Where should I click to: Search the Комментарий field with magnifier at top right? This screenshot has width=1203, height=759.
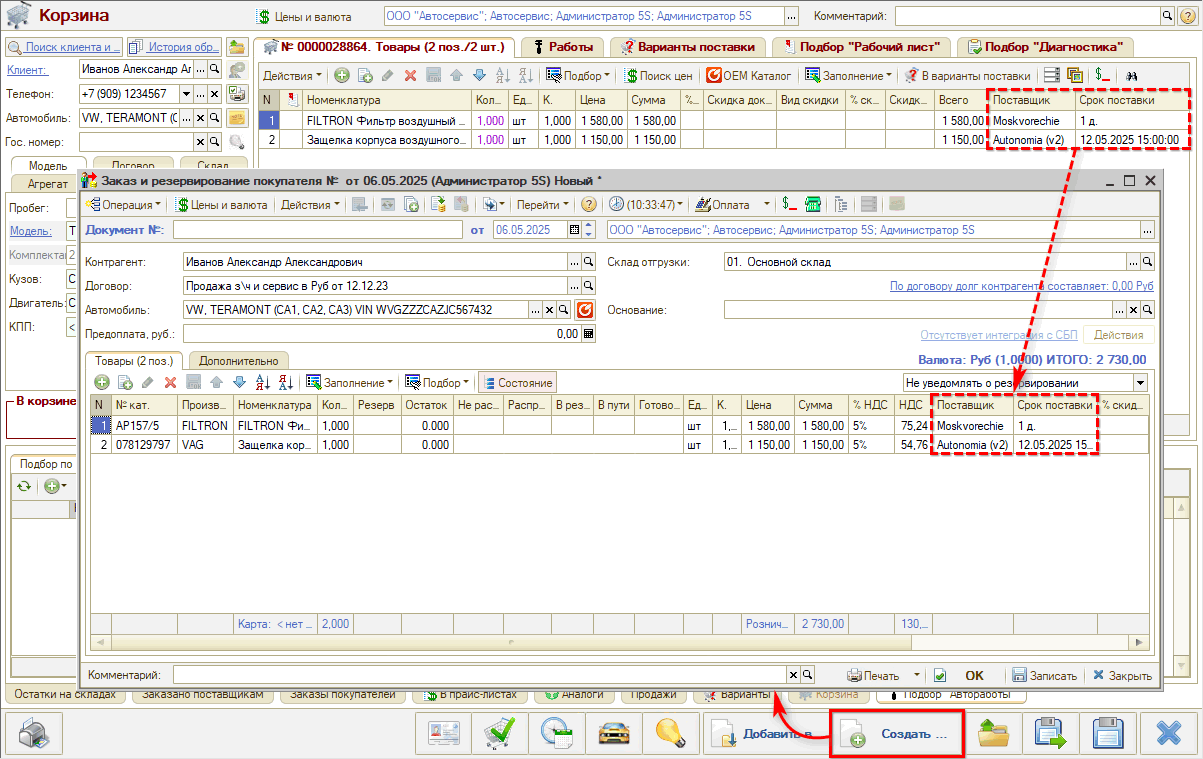click(1166, 16)
